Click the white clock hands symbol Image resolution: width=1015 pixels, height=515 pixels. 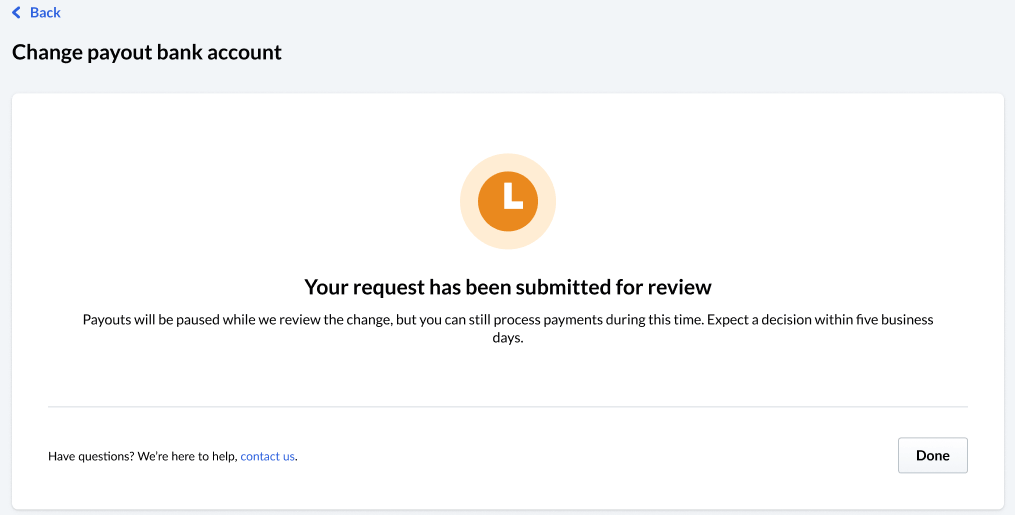(x=511, y=196)
